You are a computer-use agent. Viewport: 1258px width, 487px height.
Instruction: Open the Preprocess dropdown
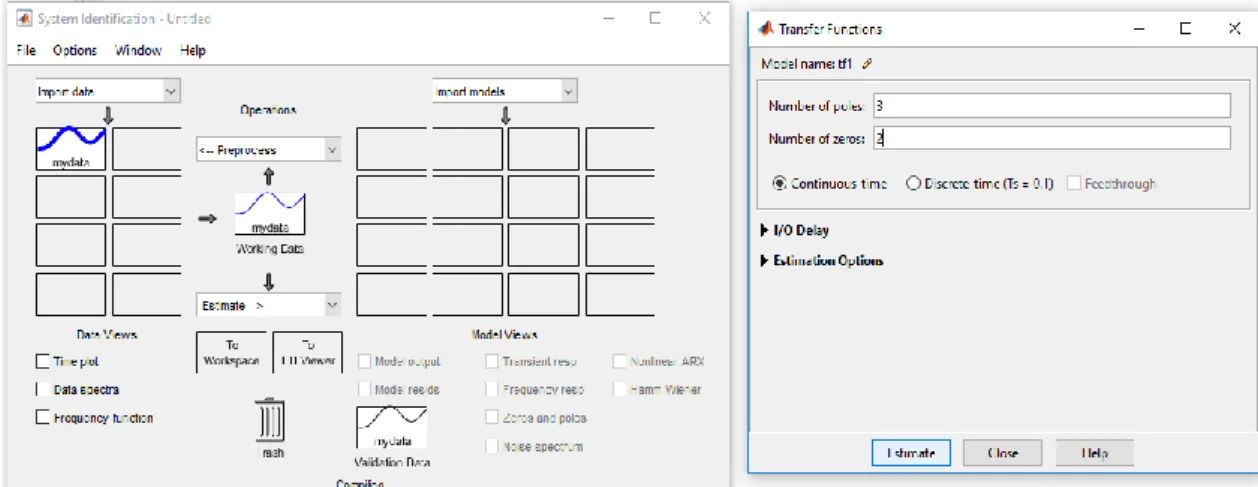268,150
